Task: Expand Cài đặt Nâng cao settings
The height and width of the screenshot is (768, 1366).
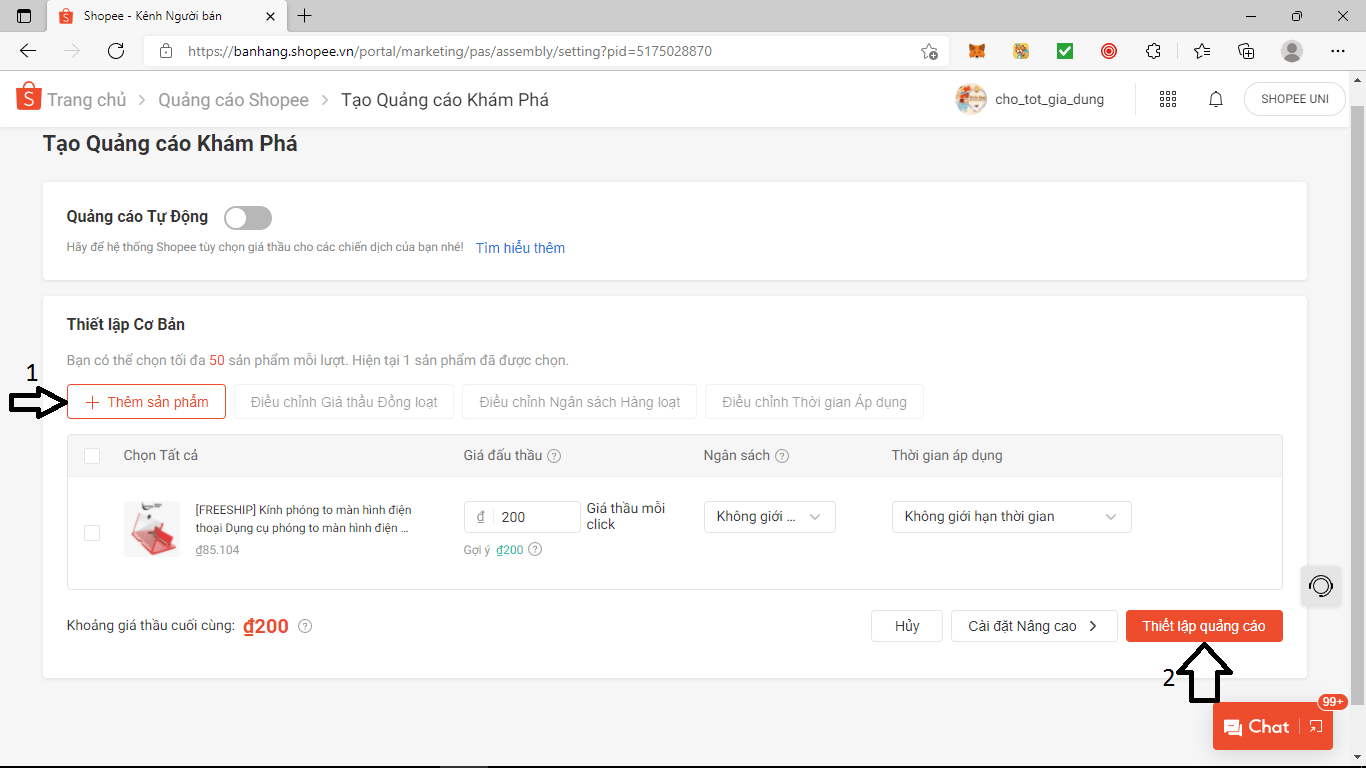Action: (1033, 626)
